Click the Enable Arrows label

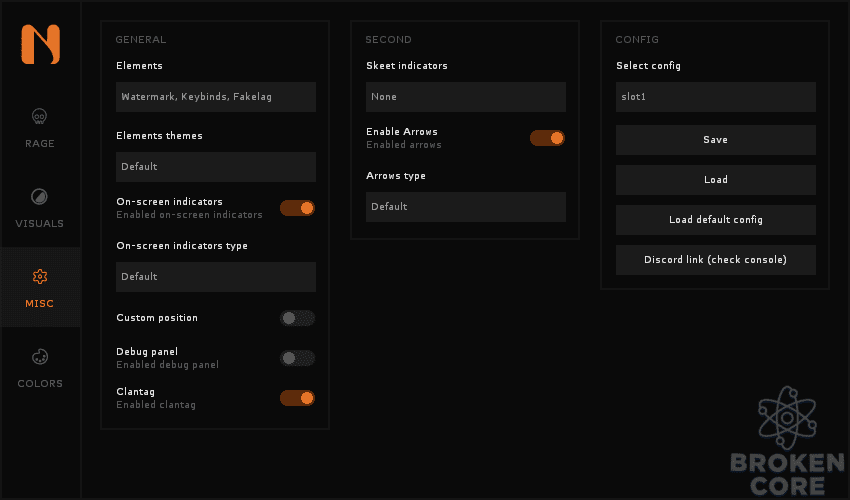402,132
